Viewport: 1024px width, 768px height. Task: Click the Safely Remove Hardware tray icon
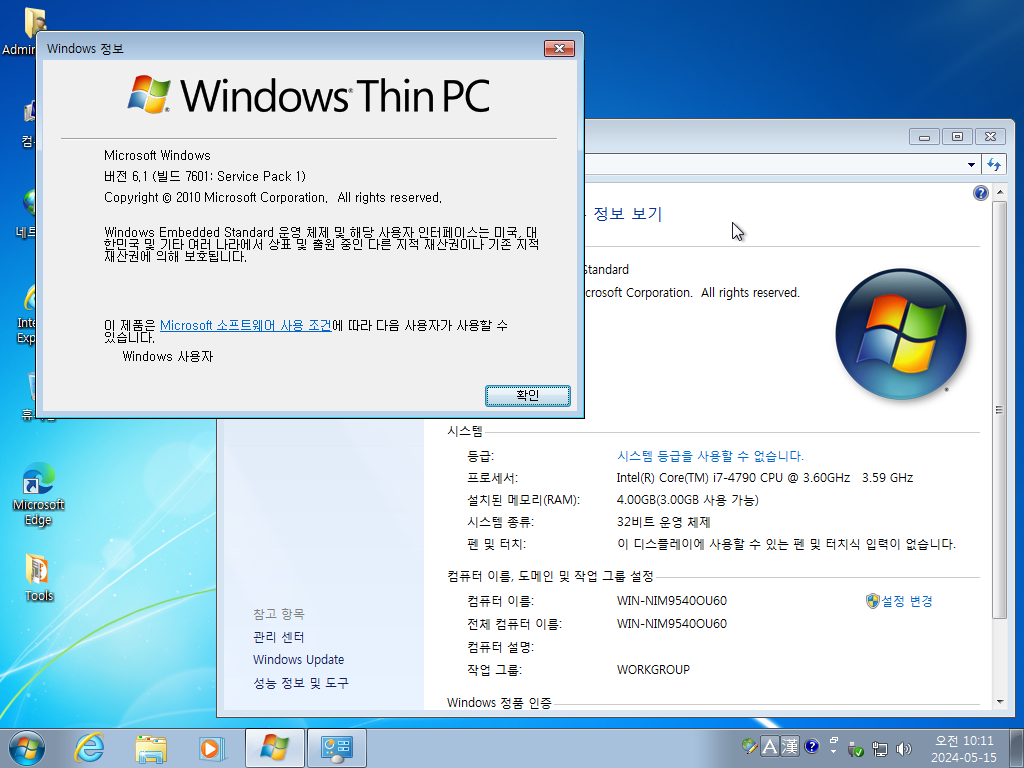[856, 749]
